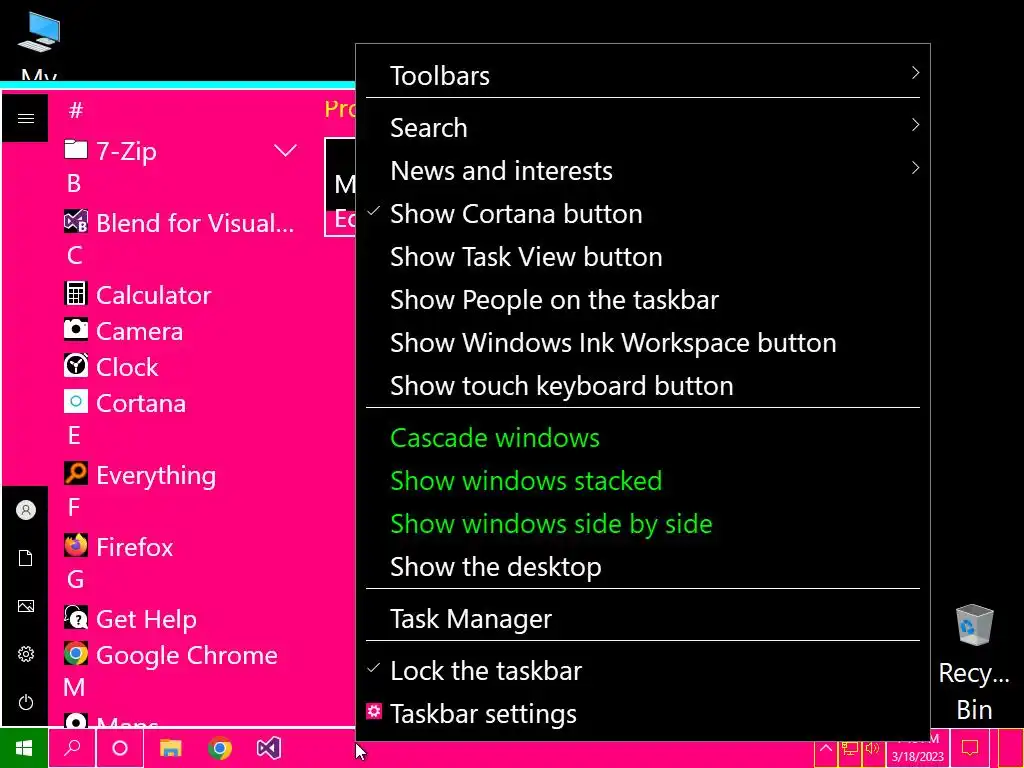Open Task Manager from context menu
The width and height of the screenshot is (1024, 768).
(643, 618)
